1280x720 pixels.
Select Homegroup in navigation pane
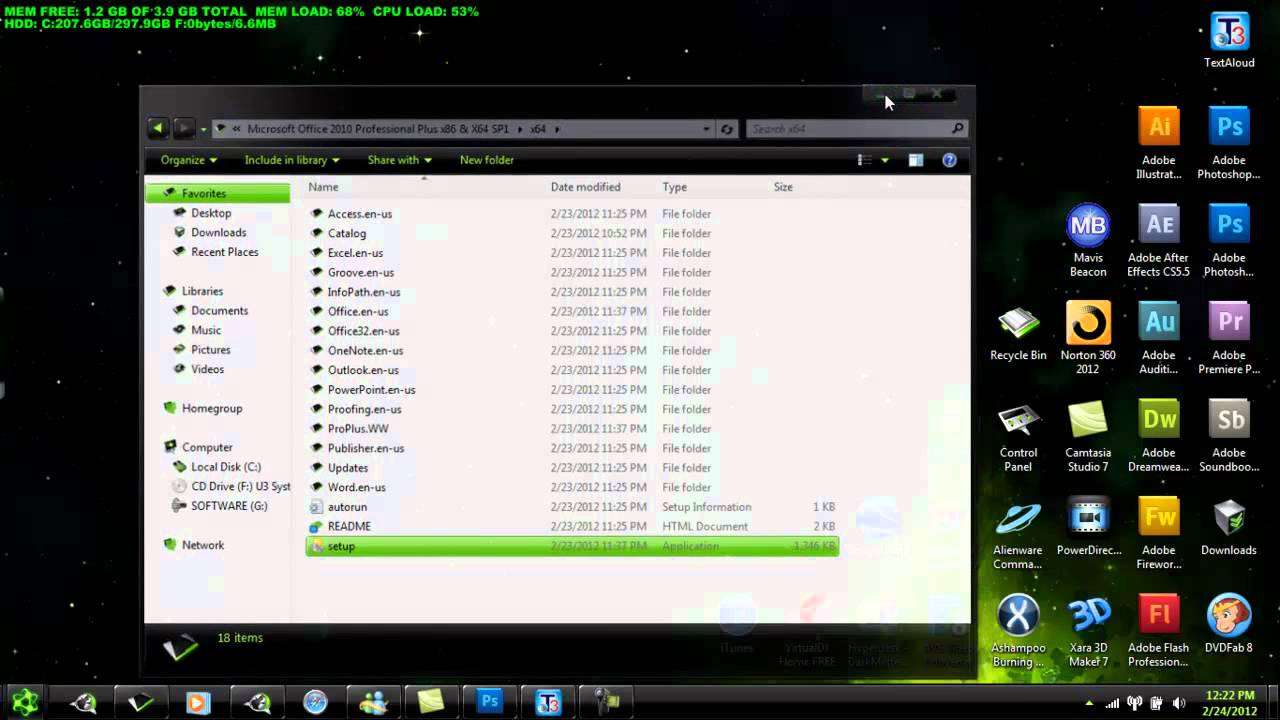(211, 408)
